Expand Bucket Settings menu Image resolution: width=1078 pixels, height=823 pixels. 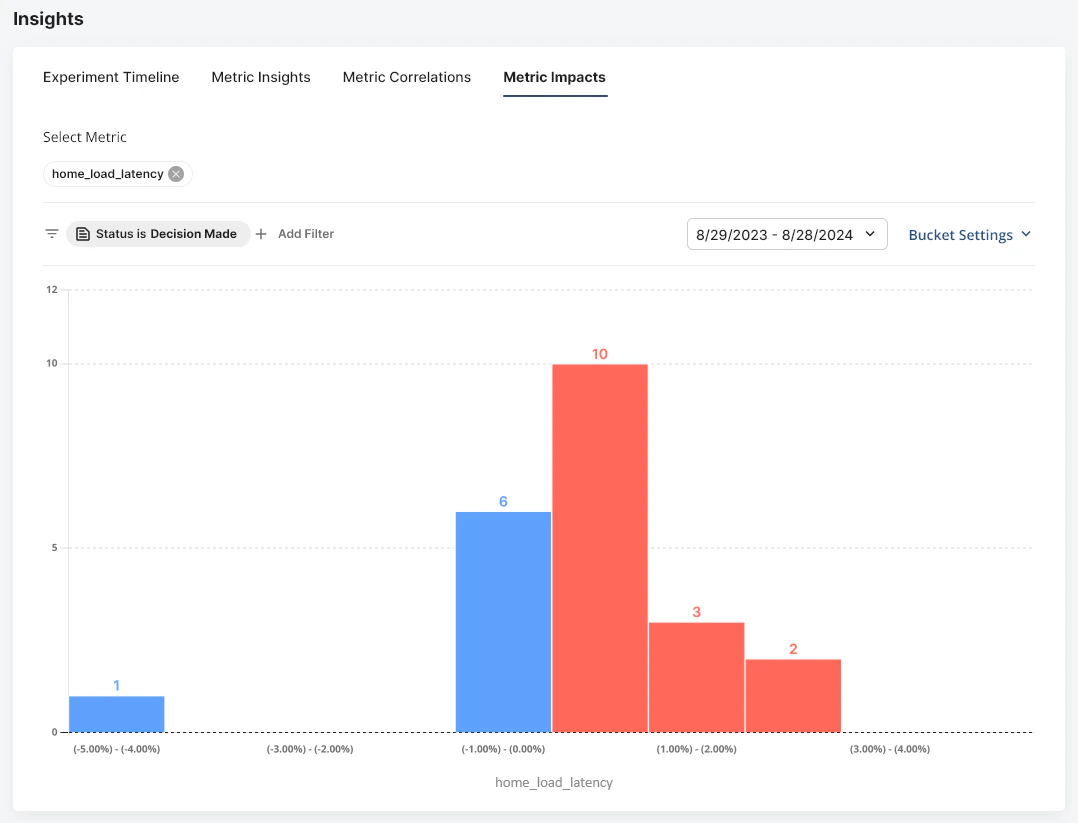coord(969,234)
